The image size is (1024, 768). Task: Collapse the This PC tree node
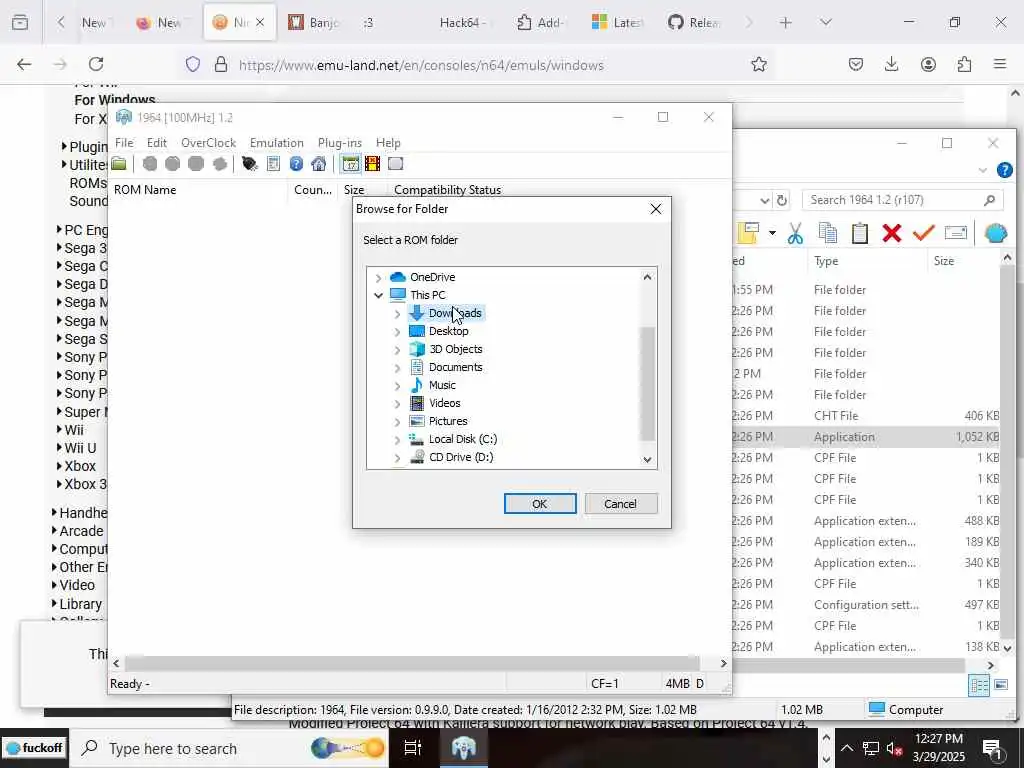click(378, 295)
